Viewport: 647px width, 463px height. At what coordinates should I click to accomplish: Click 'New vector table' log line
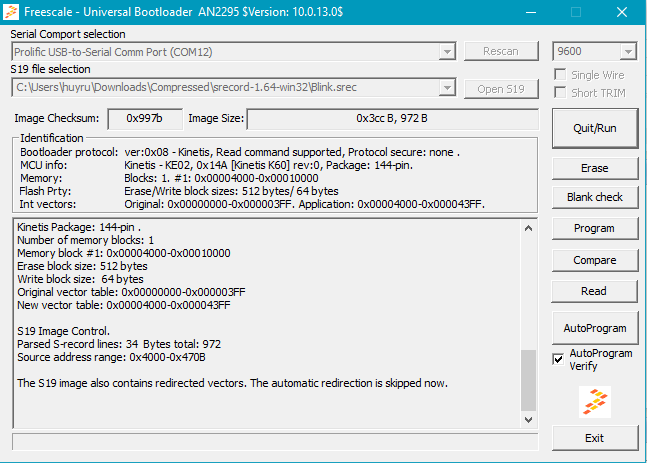[124, 305]
